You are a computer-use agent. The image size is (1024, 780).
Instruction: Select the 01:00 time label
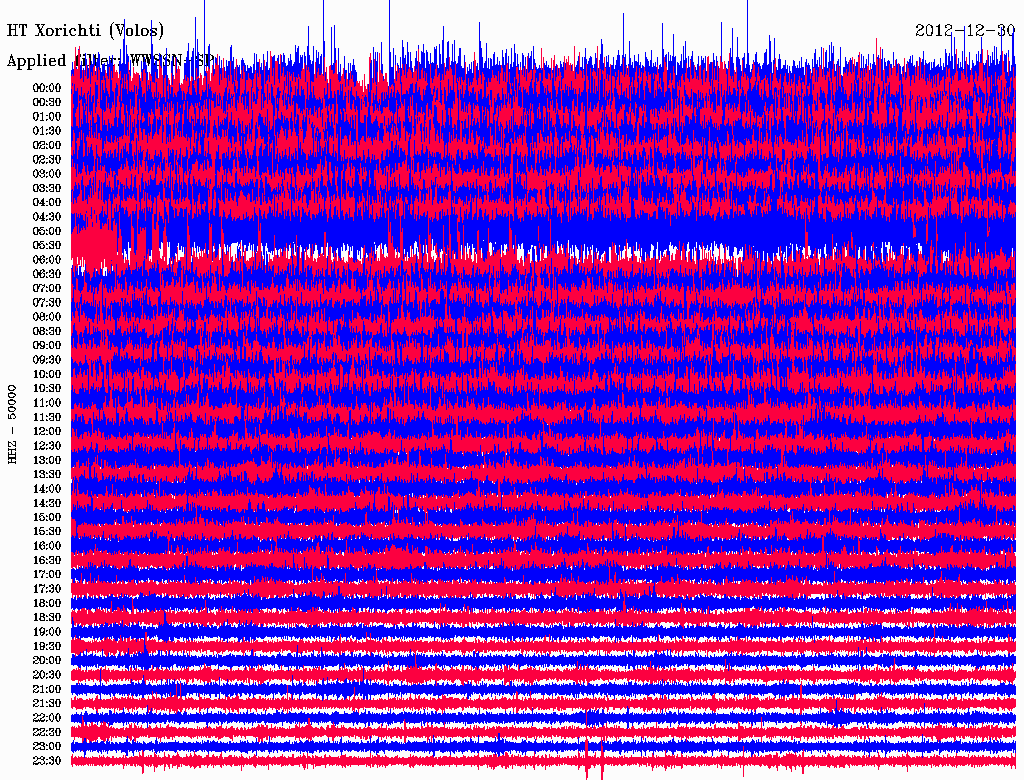pyautogui.click(x=47, y=116)
